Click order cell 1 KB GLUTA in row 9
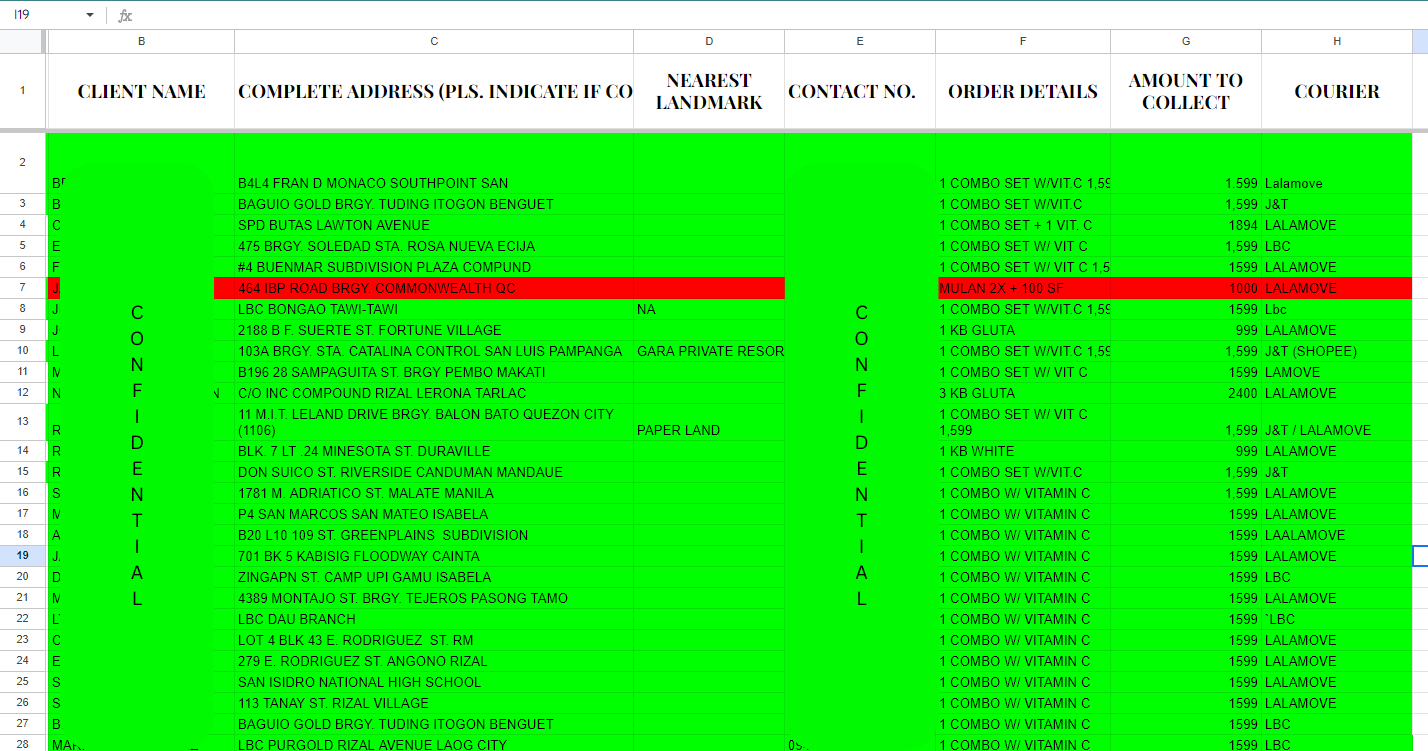1428x751 pixels. pos(1023,330)
